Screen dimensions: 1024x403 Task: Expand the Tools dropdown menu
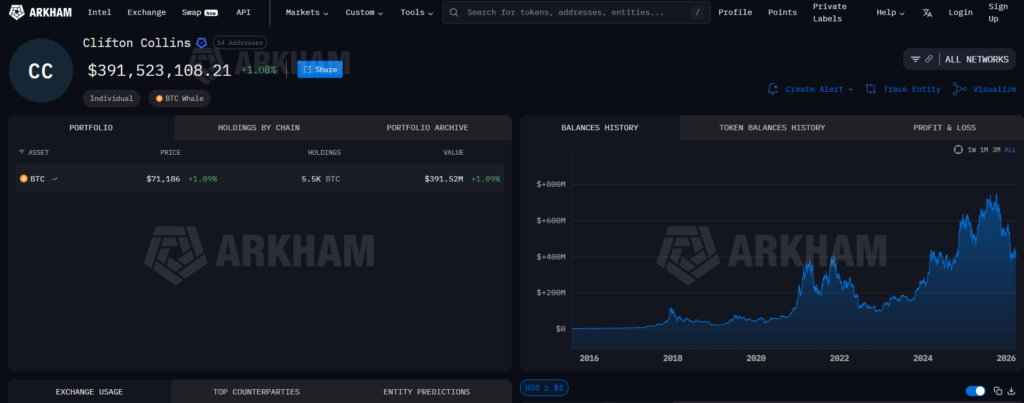417,13
